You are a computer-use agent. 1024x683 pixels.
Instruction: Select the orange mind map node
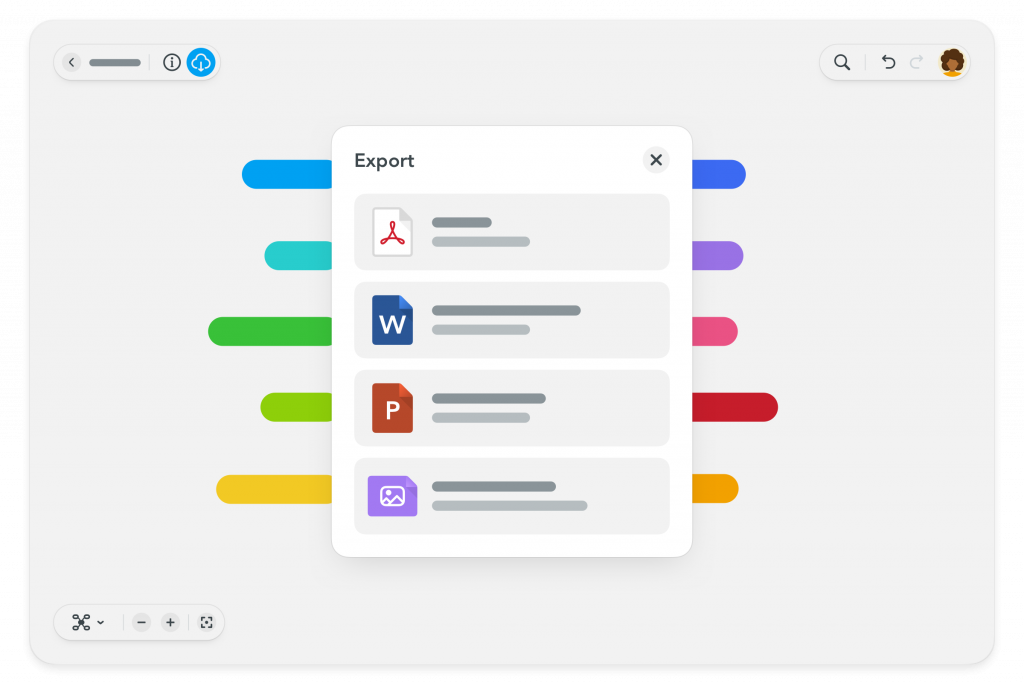click(715, 489)
